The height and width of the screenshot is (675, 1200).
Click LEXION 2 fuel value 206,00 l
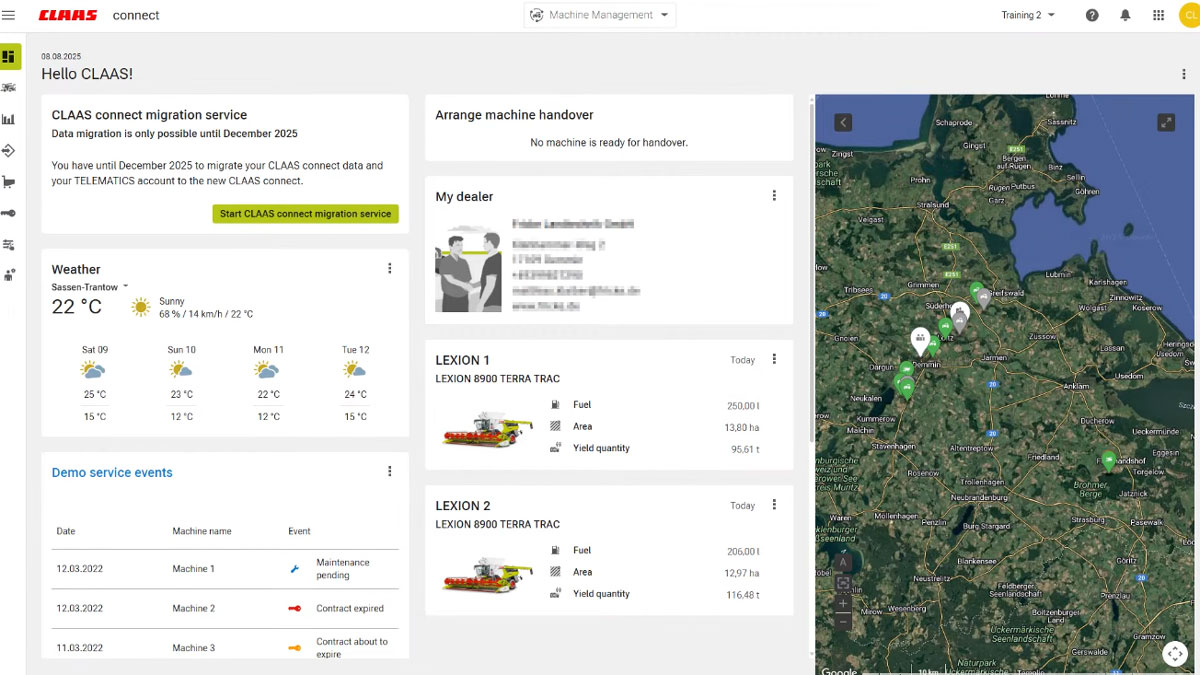743,551
